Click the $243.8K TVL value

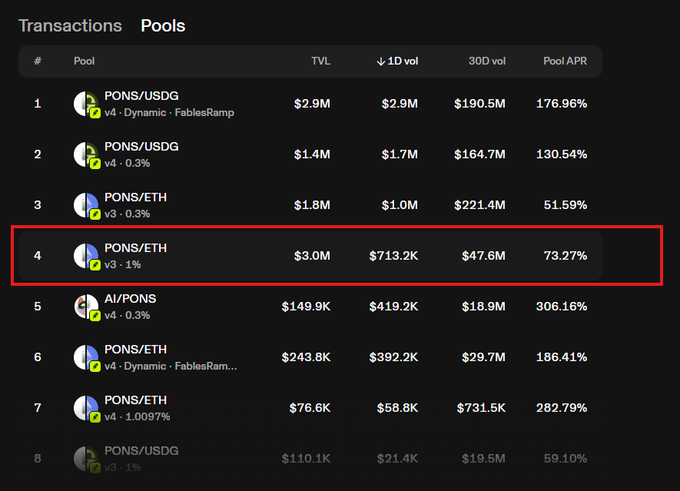[x=306, y=357]
